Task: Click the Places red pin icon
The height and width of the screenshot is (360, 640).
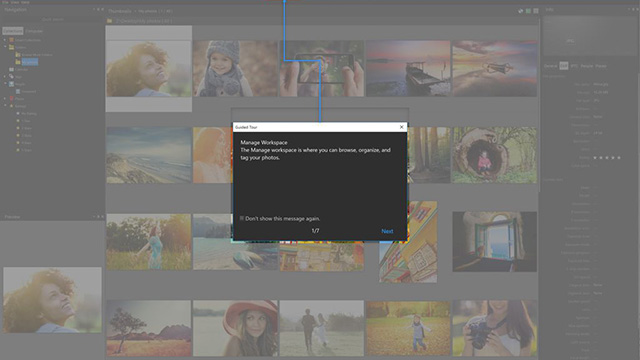Action: [x=11, y=98]
